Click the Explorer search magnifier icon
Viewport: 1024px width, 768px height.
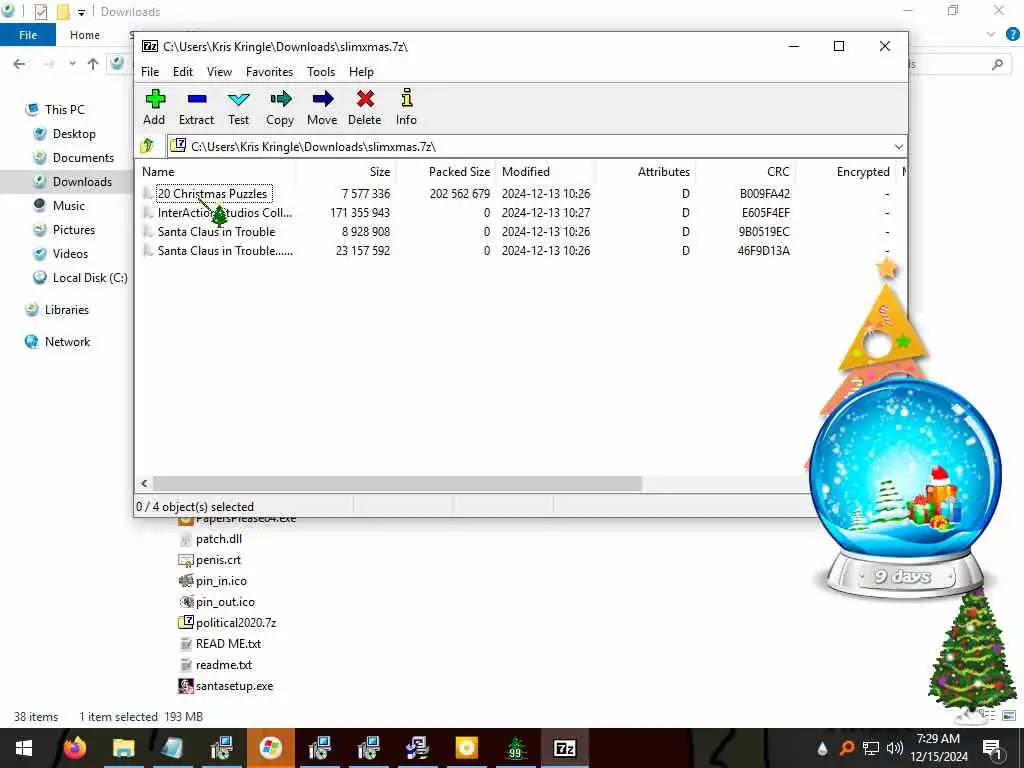point(997,64)
